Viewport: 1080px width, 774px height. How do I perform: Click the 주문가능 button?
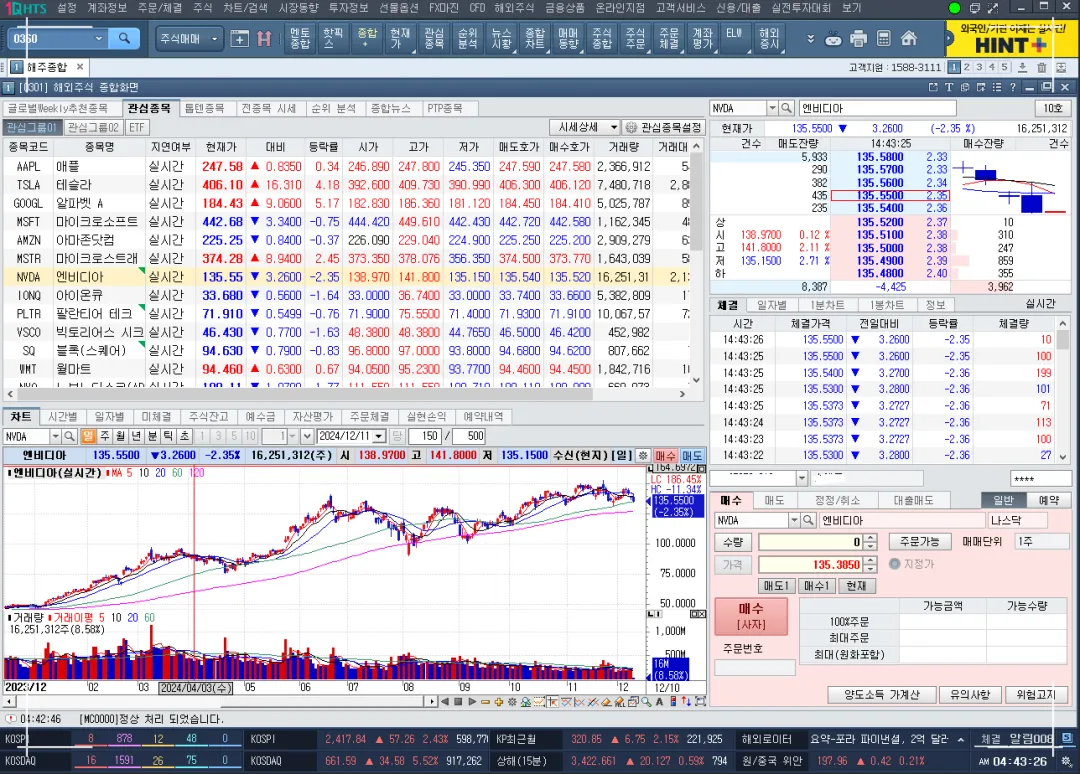(920, 541)
